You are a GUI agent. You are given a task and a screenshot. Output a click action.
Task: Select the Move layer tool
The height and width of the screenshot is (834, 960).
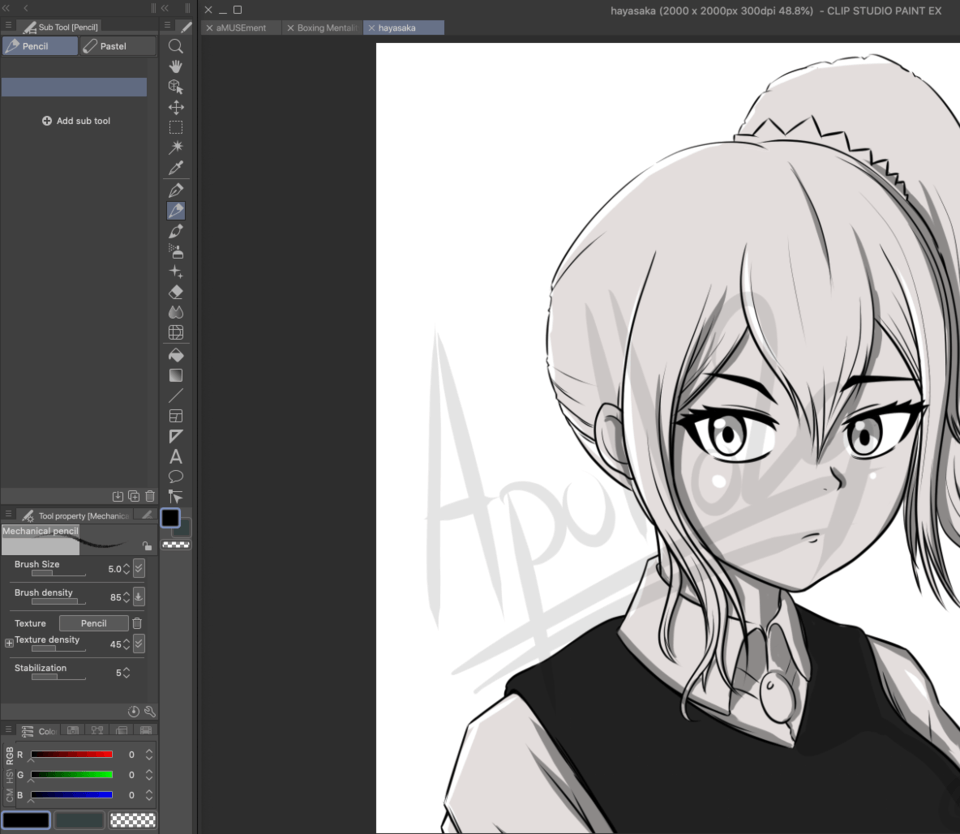tap(176, 107)
